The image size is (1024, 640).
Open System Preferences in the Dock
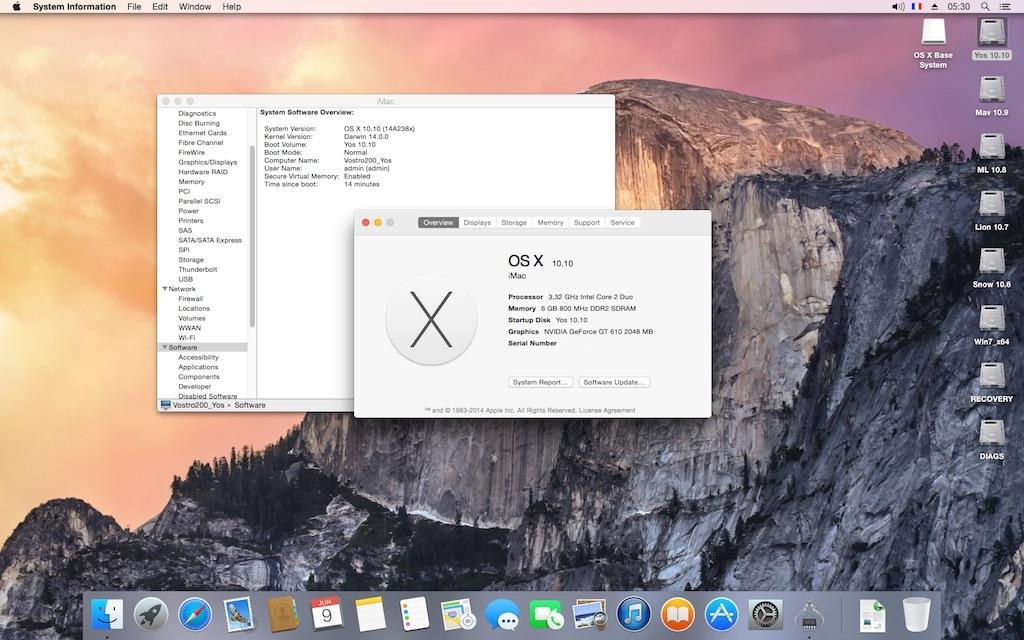[765, 613]
